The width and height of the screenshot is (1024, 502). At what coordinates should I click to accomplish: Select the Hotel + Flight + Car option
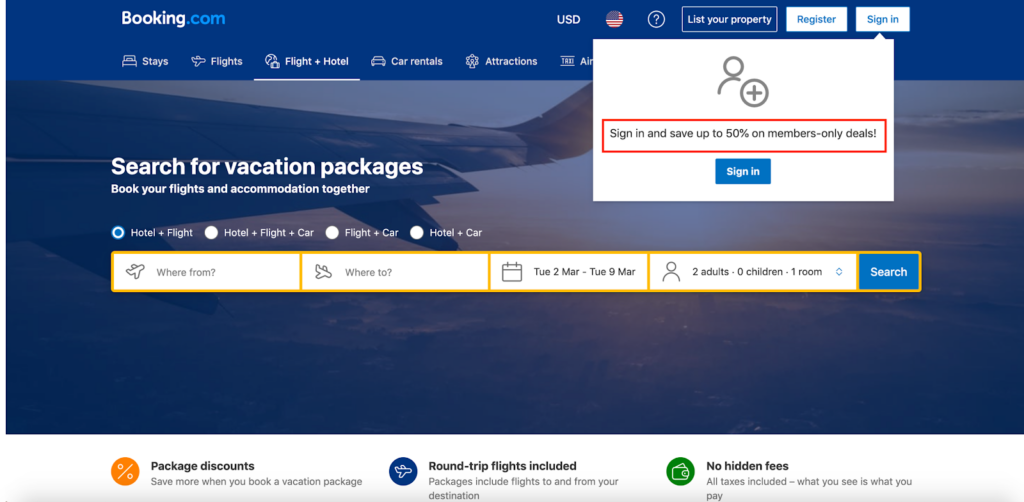[x=211, y=233]
